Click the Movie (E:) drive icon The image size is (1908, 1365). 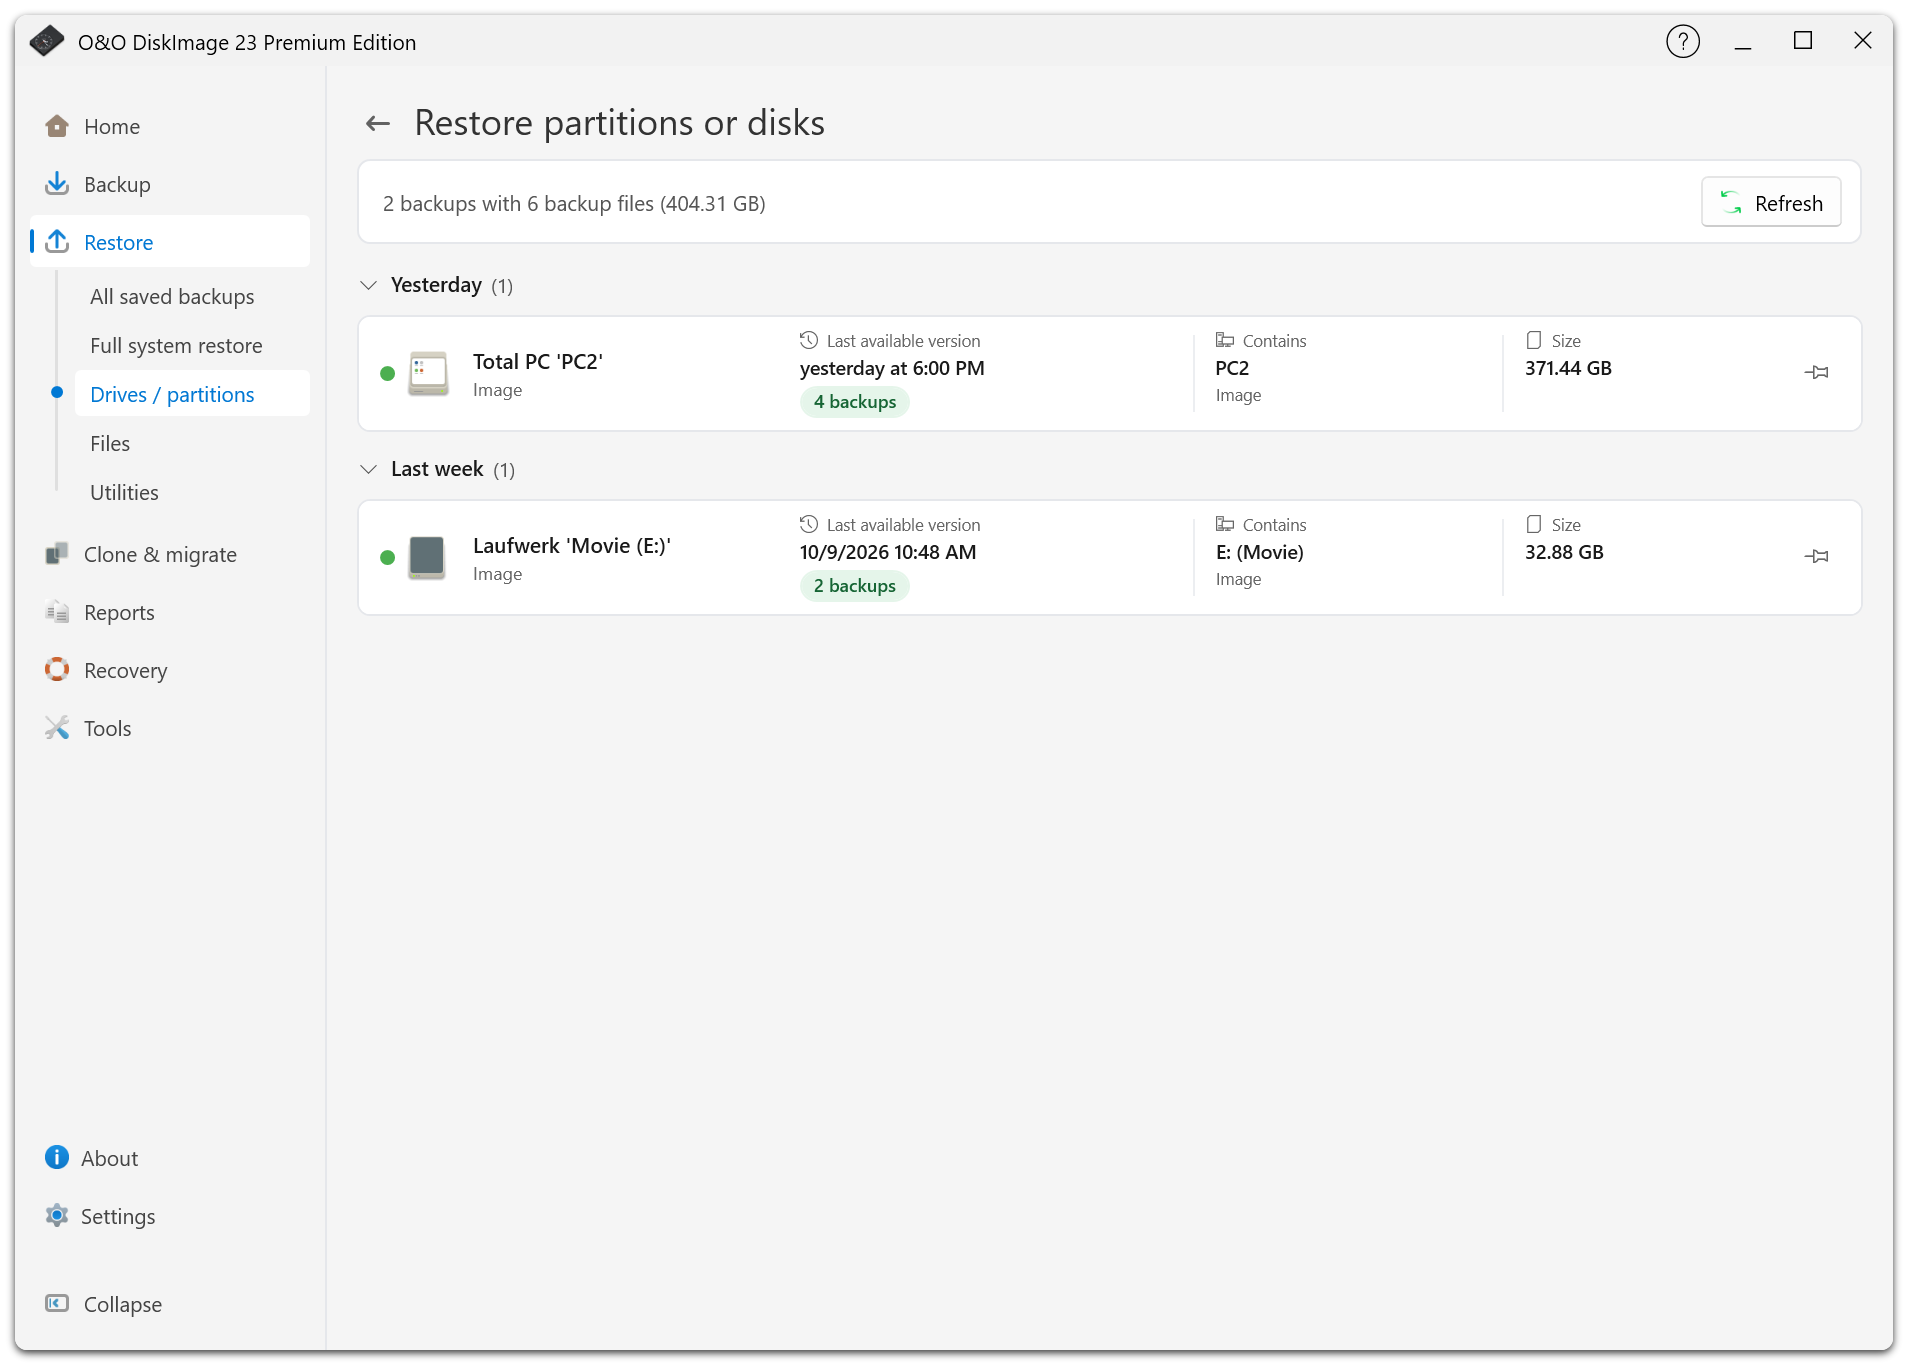tap(427, 557)
